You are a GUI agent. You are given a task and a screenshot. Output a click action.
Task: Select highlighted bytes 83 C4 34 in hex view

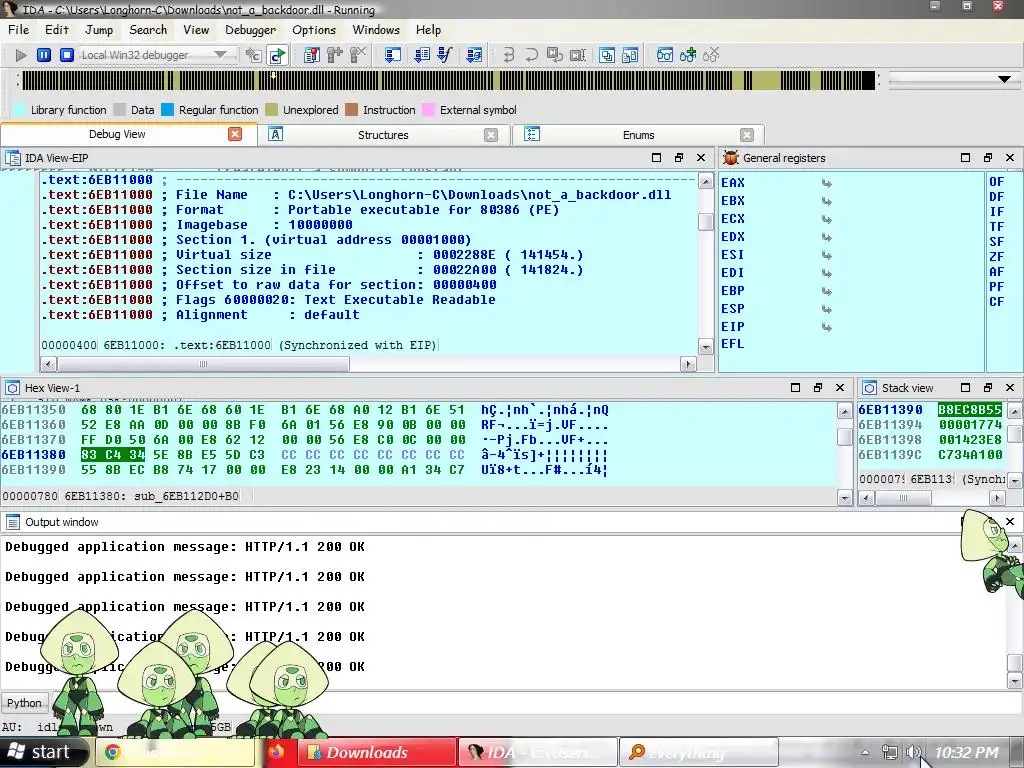tap(112, 455)
